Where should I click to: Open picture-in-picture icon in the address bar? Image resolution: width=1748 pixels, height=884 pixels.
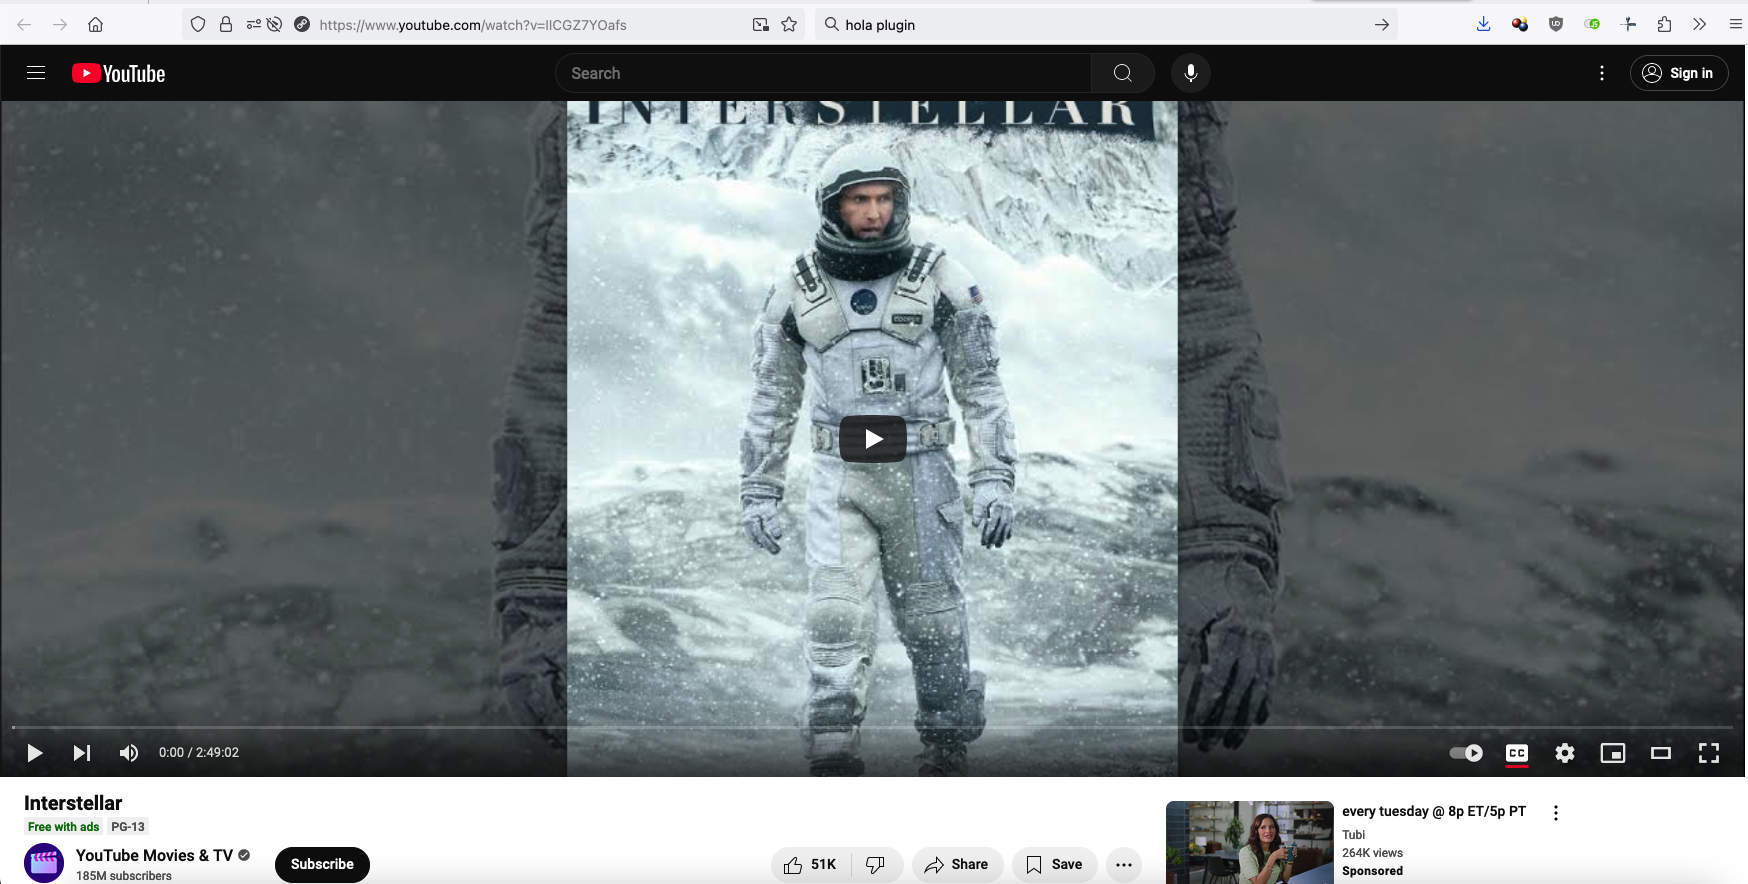(x=761, y=24)
